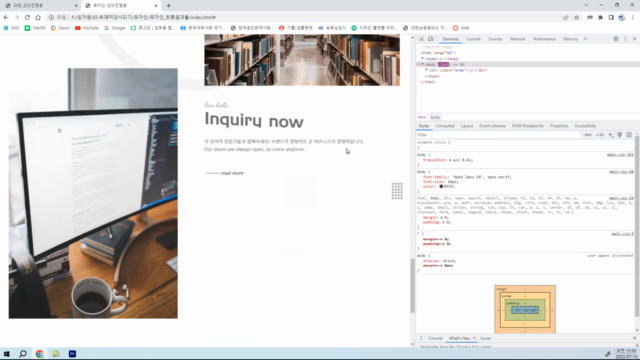
Task: Open the rendering emulation paintbrush icon
Action: (x=620, y=135)
